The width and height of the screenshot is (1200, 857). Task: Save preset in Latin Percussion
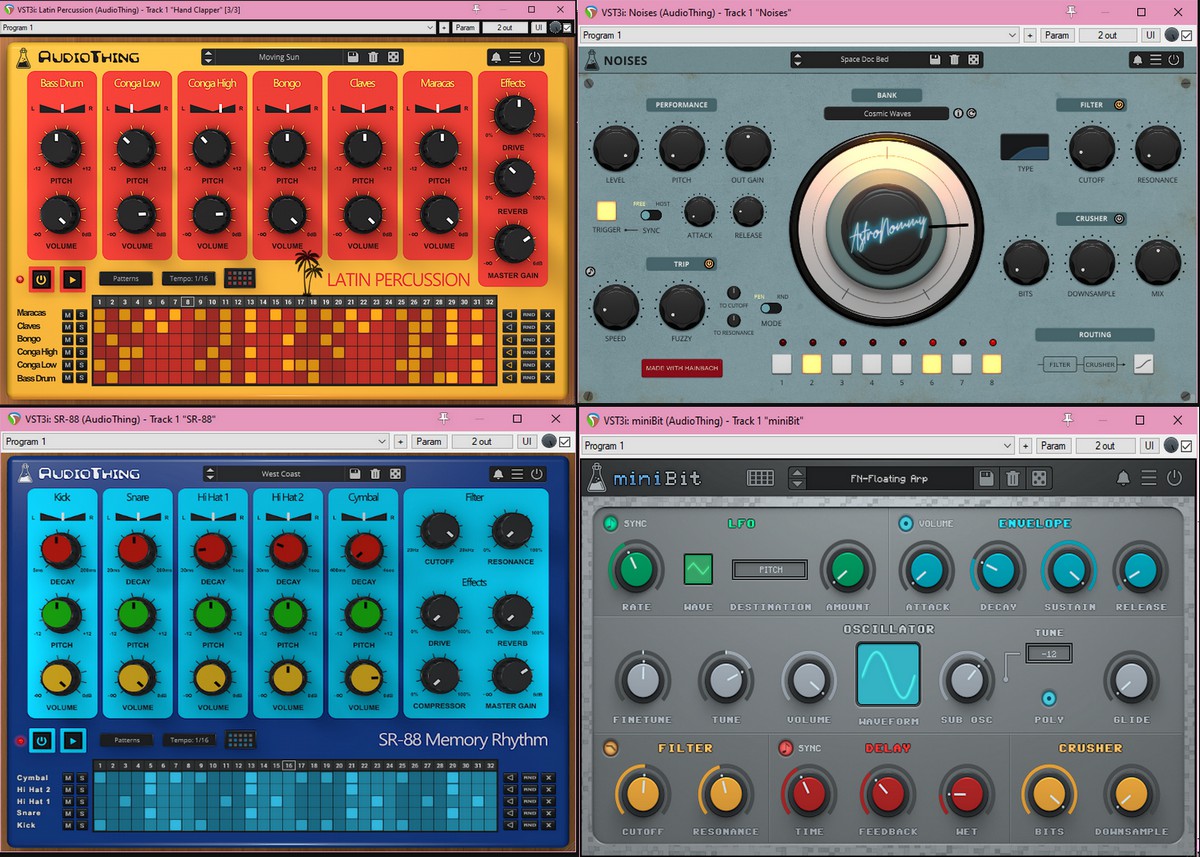coord(354,57)
